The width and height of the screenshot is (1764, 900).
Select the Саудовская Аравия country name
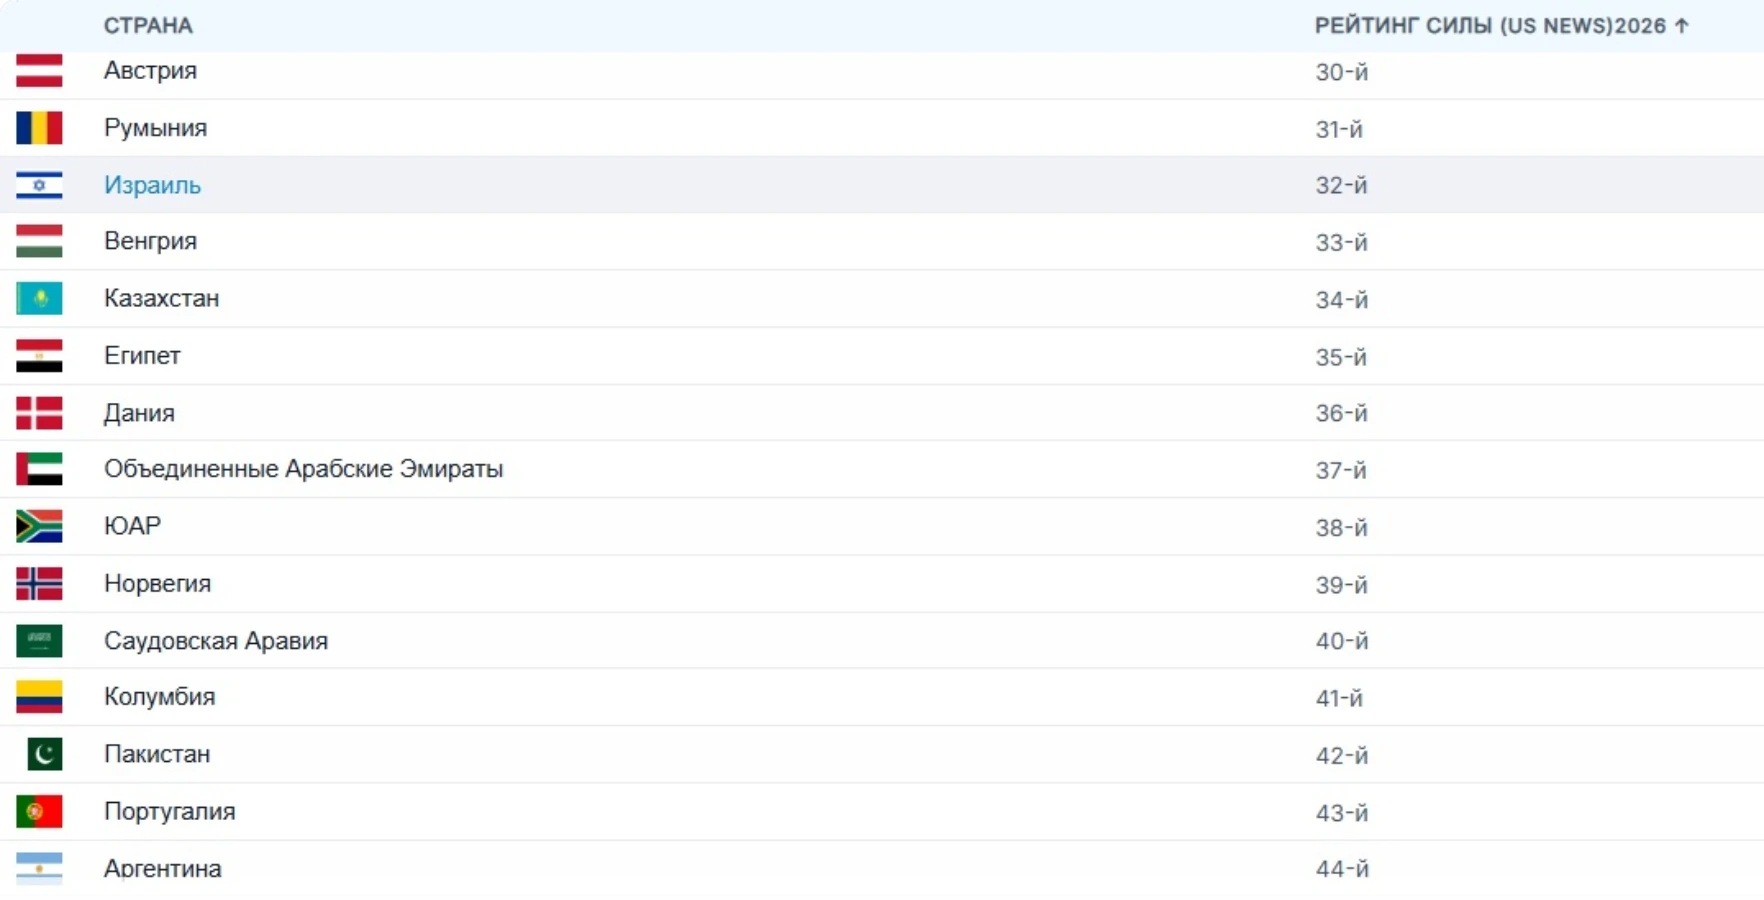pyautogui.click(x=216, y=641)
